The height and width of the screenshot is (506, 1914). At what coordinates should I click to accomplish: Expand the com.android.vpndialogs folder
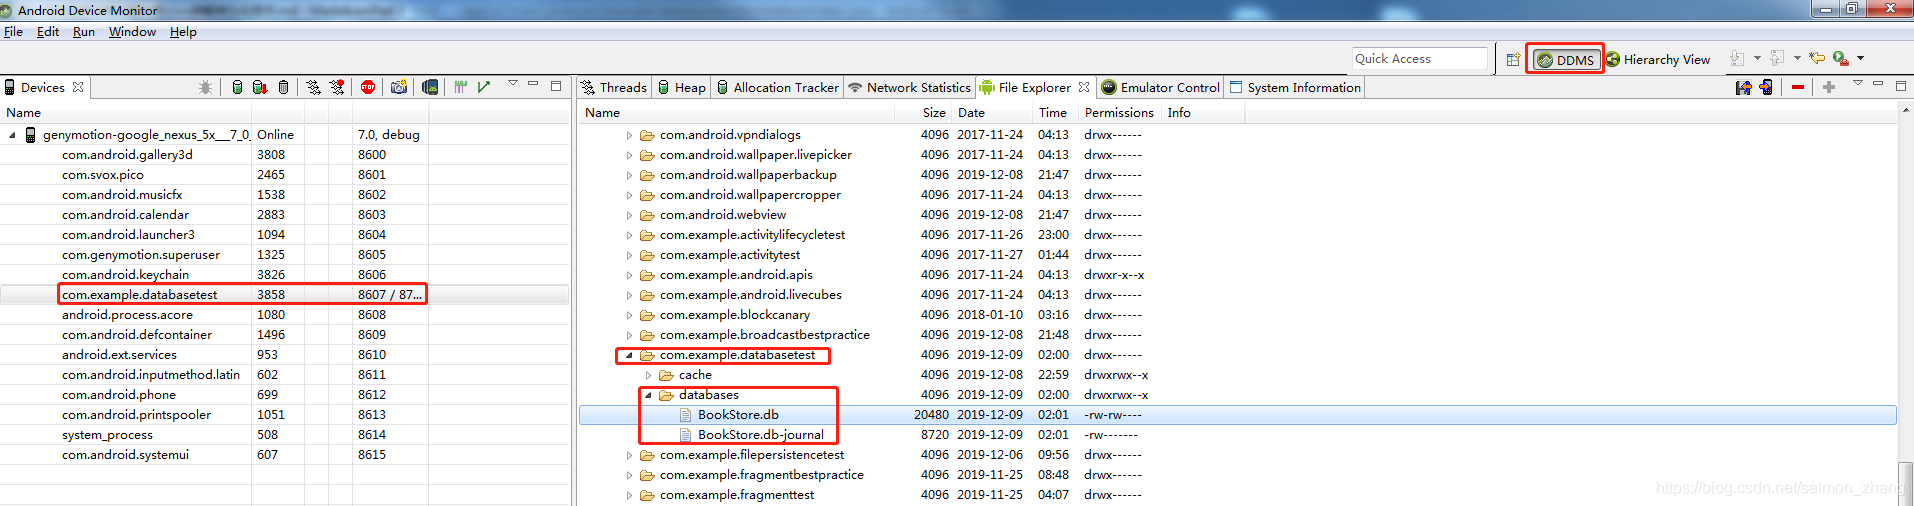[629, 135]
